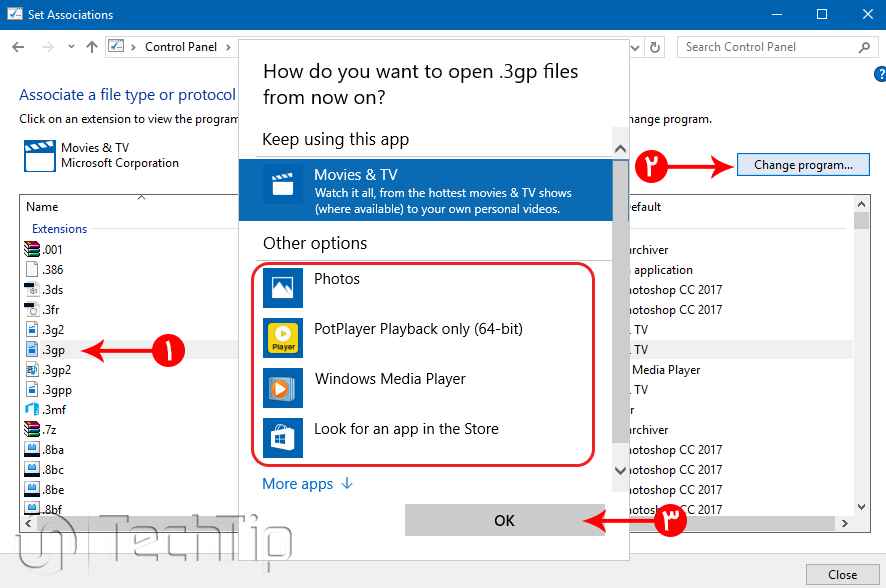The width and height of the screenshot is (886, 588).
Task: Click the Change program... button
Action: (803, 165)
